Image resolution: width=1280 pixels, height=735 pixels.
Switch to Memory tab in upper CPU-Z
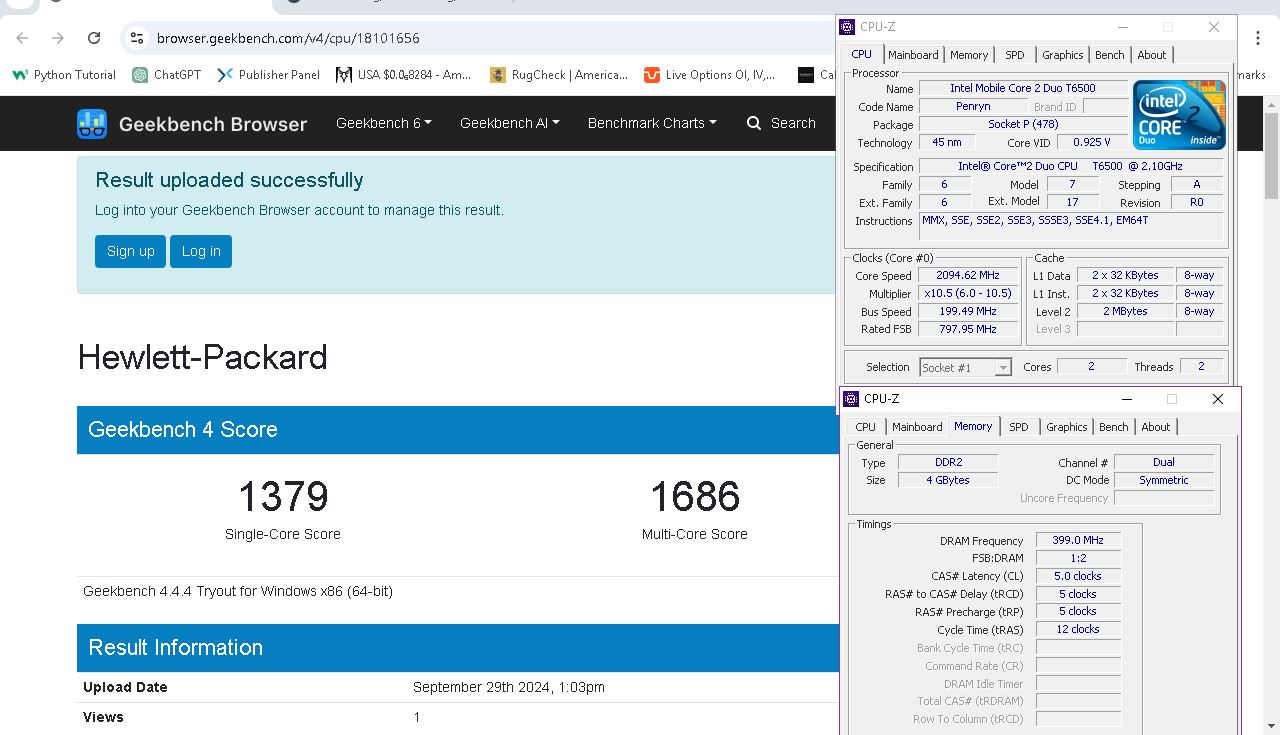[969, 55]
